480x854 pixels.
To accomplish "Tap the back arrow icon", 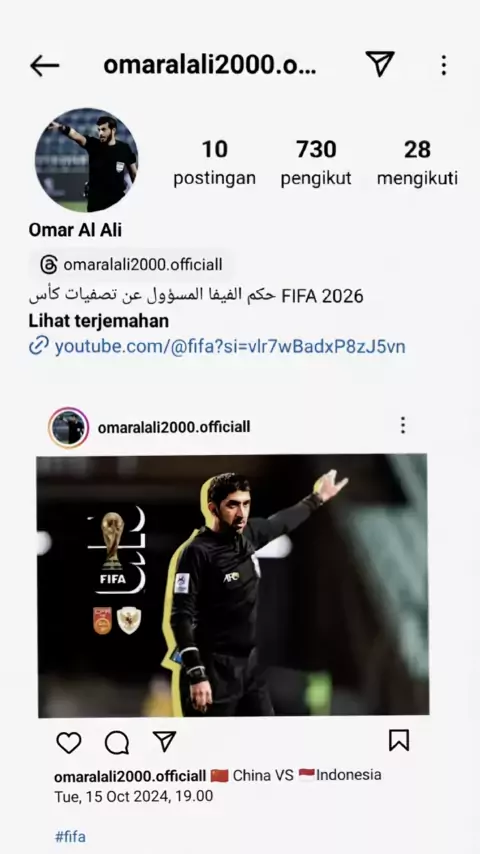I will 45,66.
